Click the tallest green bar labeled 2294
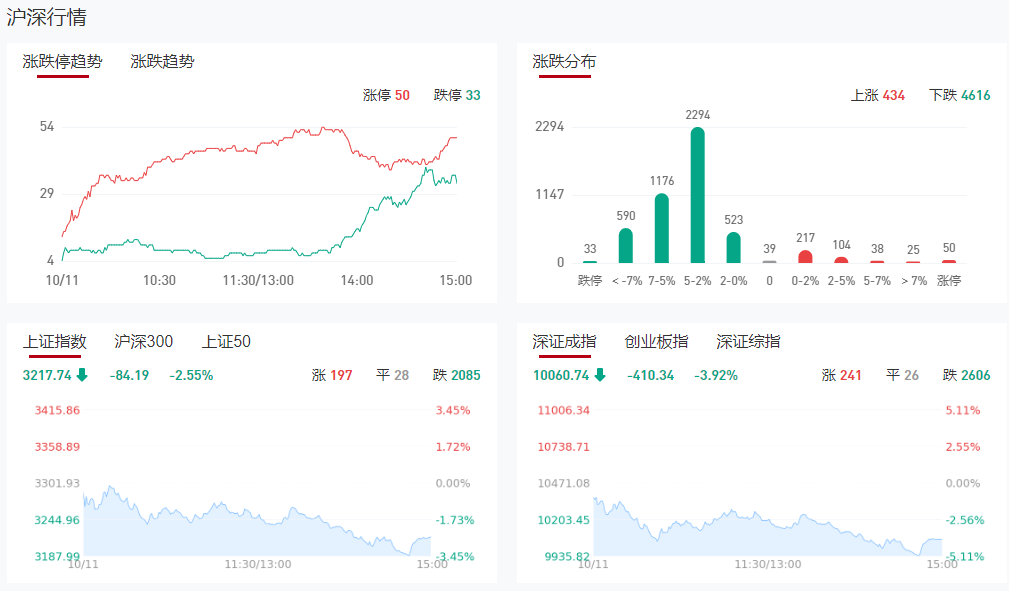Image resolution: width=1009 pixels, height=591 pixels. pos(697,195)
